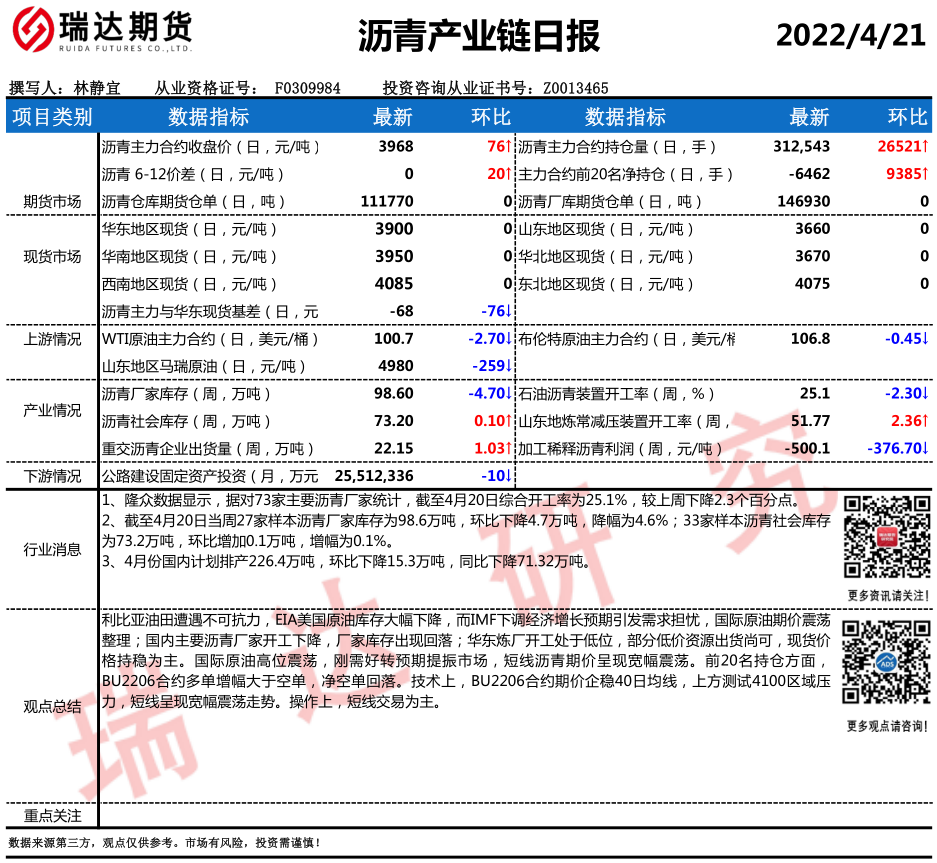This screenshot has width=937, height=863.
Task: Select the 项目类别 column header
Action: [51, 117]
